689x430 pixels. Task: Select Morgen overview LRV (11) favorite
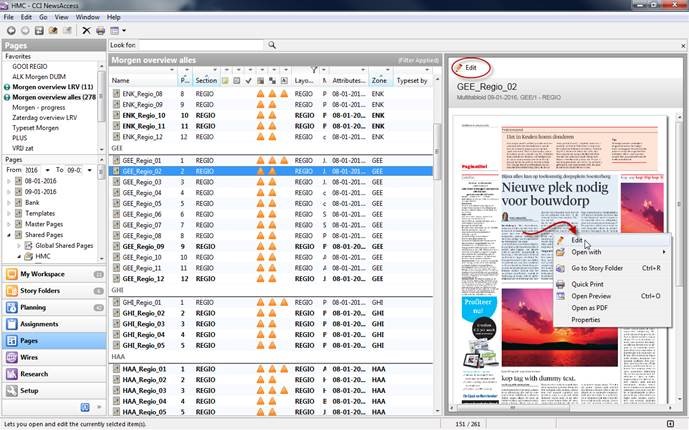point(54,87)
